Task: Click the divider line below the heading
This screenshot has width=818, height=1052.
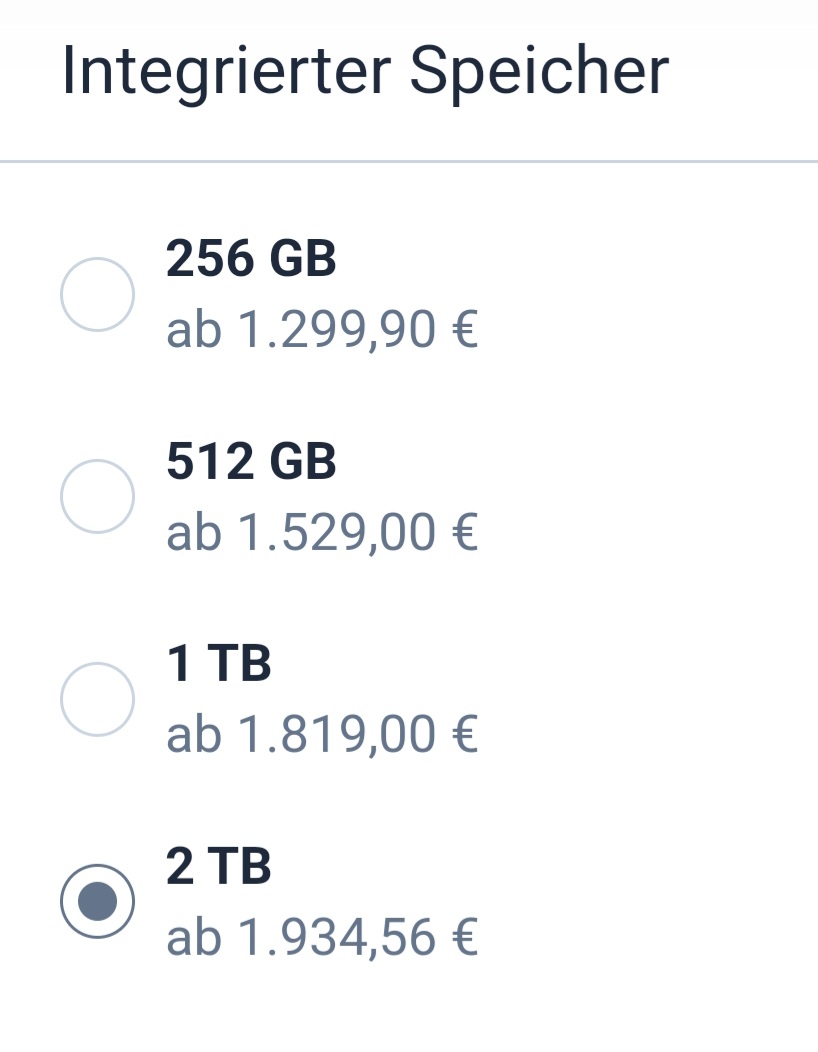Action: [409, 161]
